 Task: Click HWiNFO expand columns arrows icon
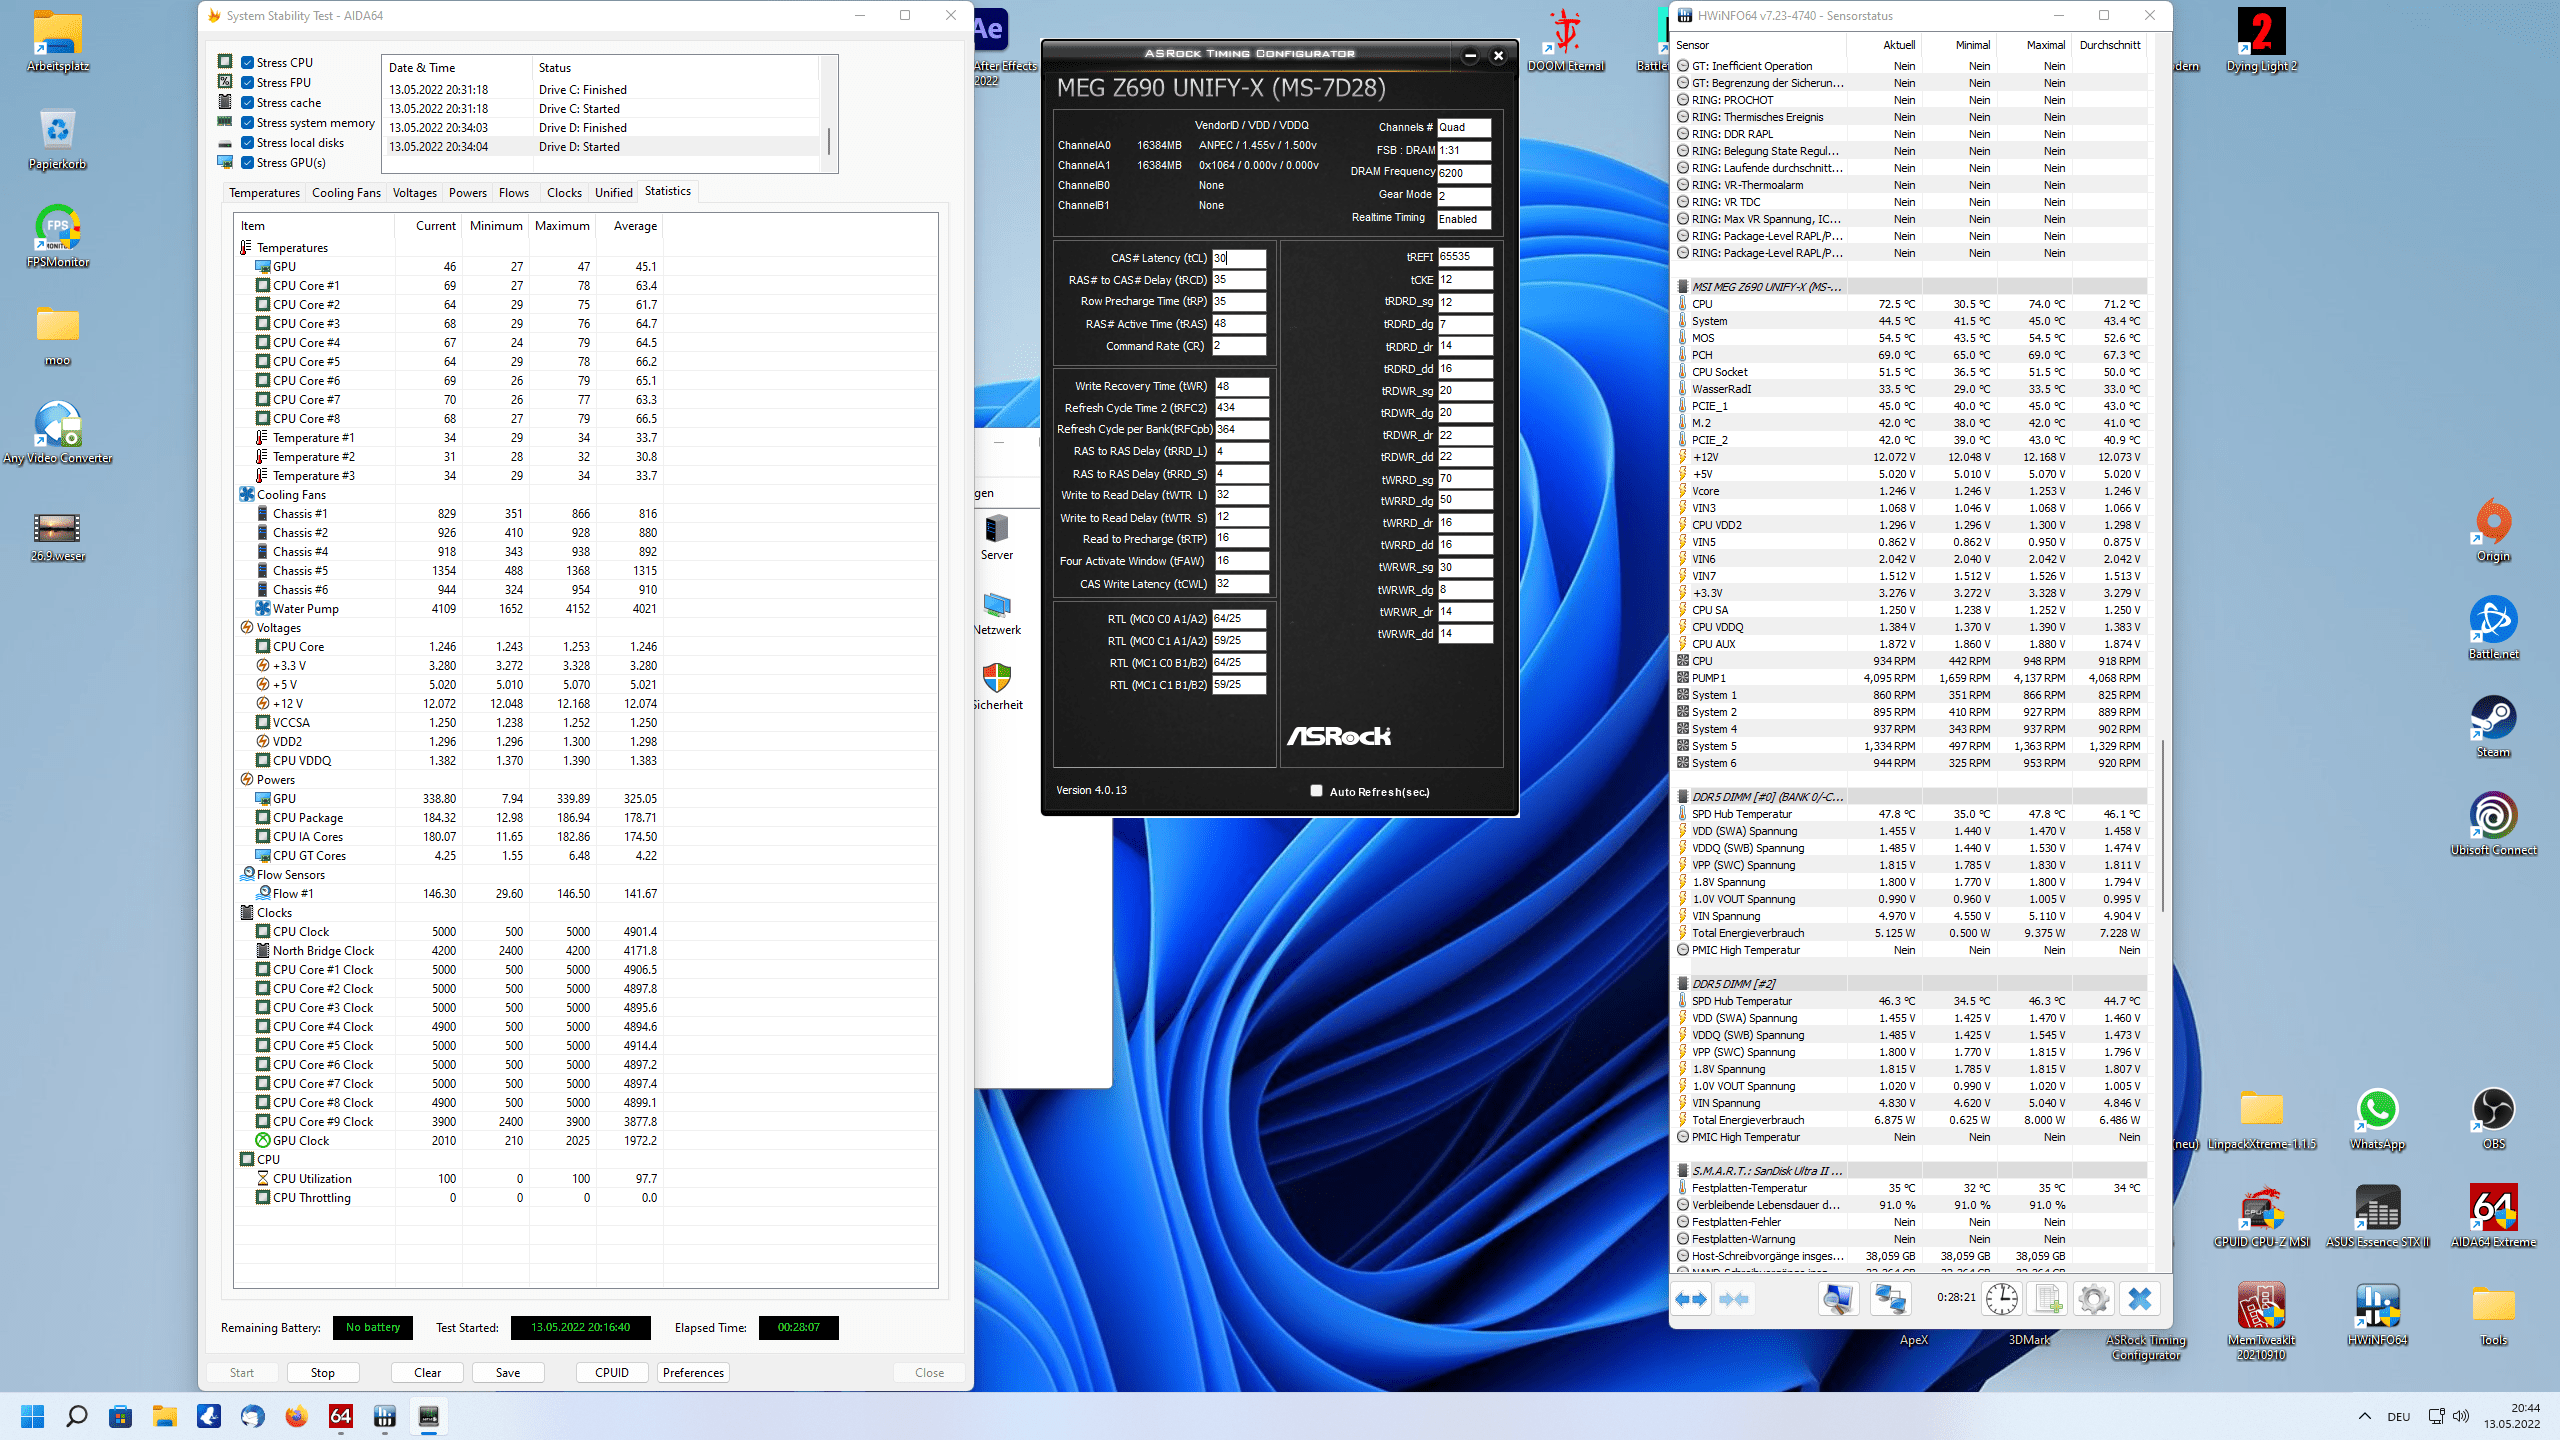1691,1298
